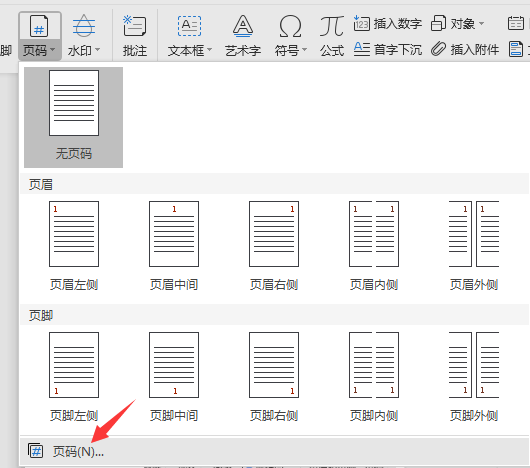Choose 页脚内侧 page number layout

click(x=374, y=377)
